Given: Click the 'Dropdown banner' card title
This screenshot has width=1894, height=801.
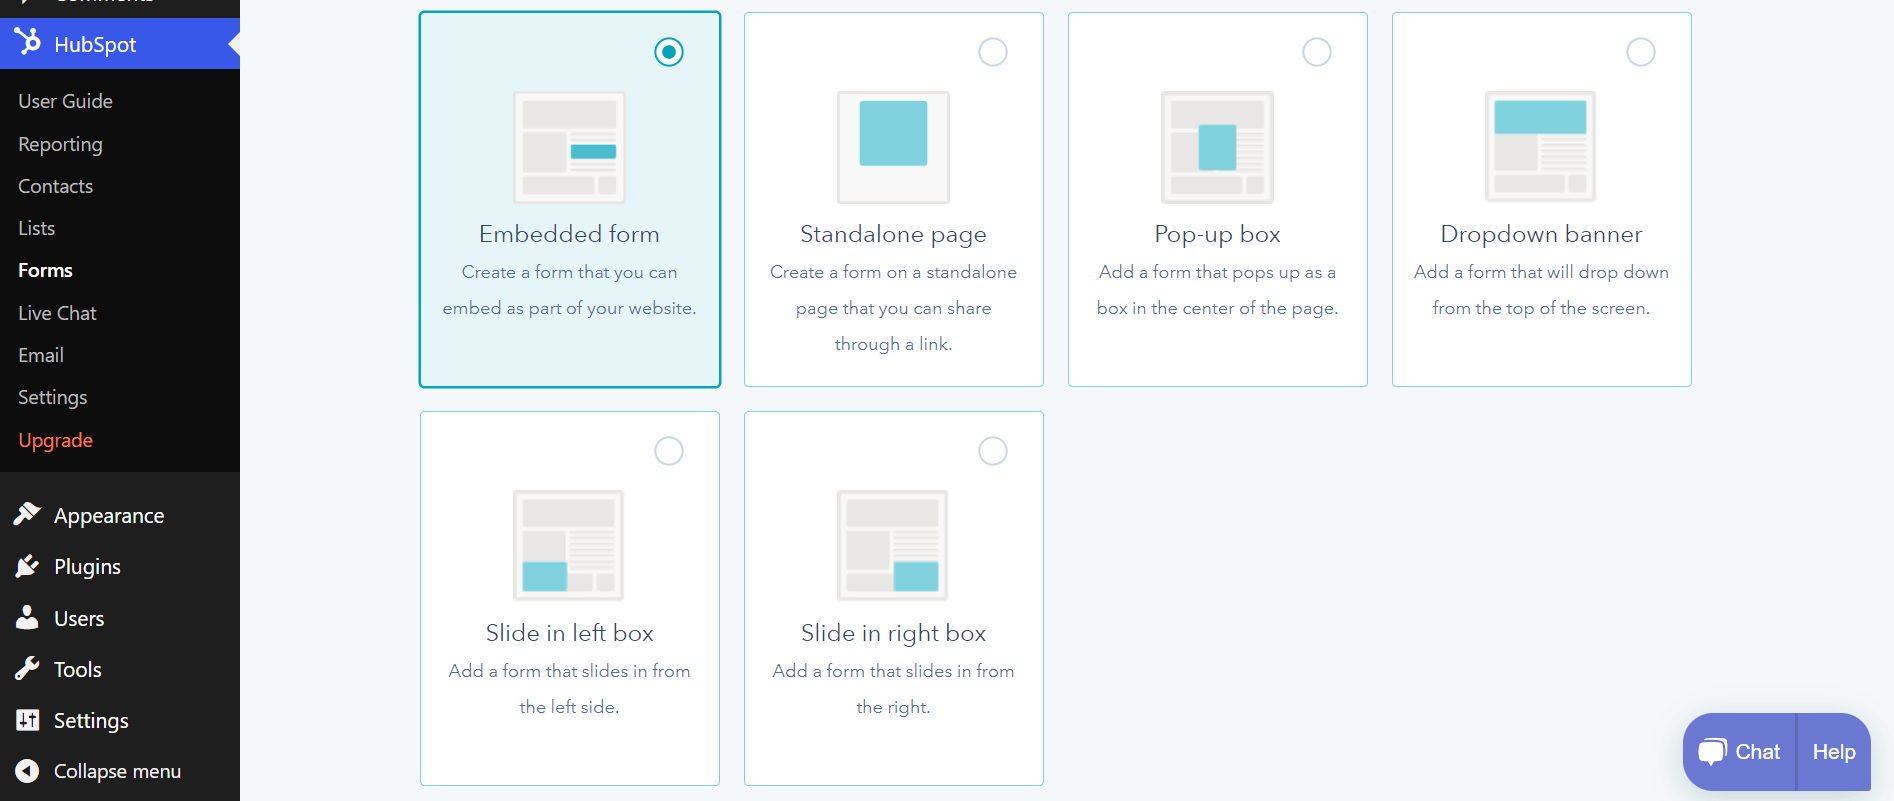Looking at the screenshot, I should click(1541, 235).
